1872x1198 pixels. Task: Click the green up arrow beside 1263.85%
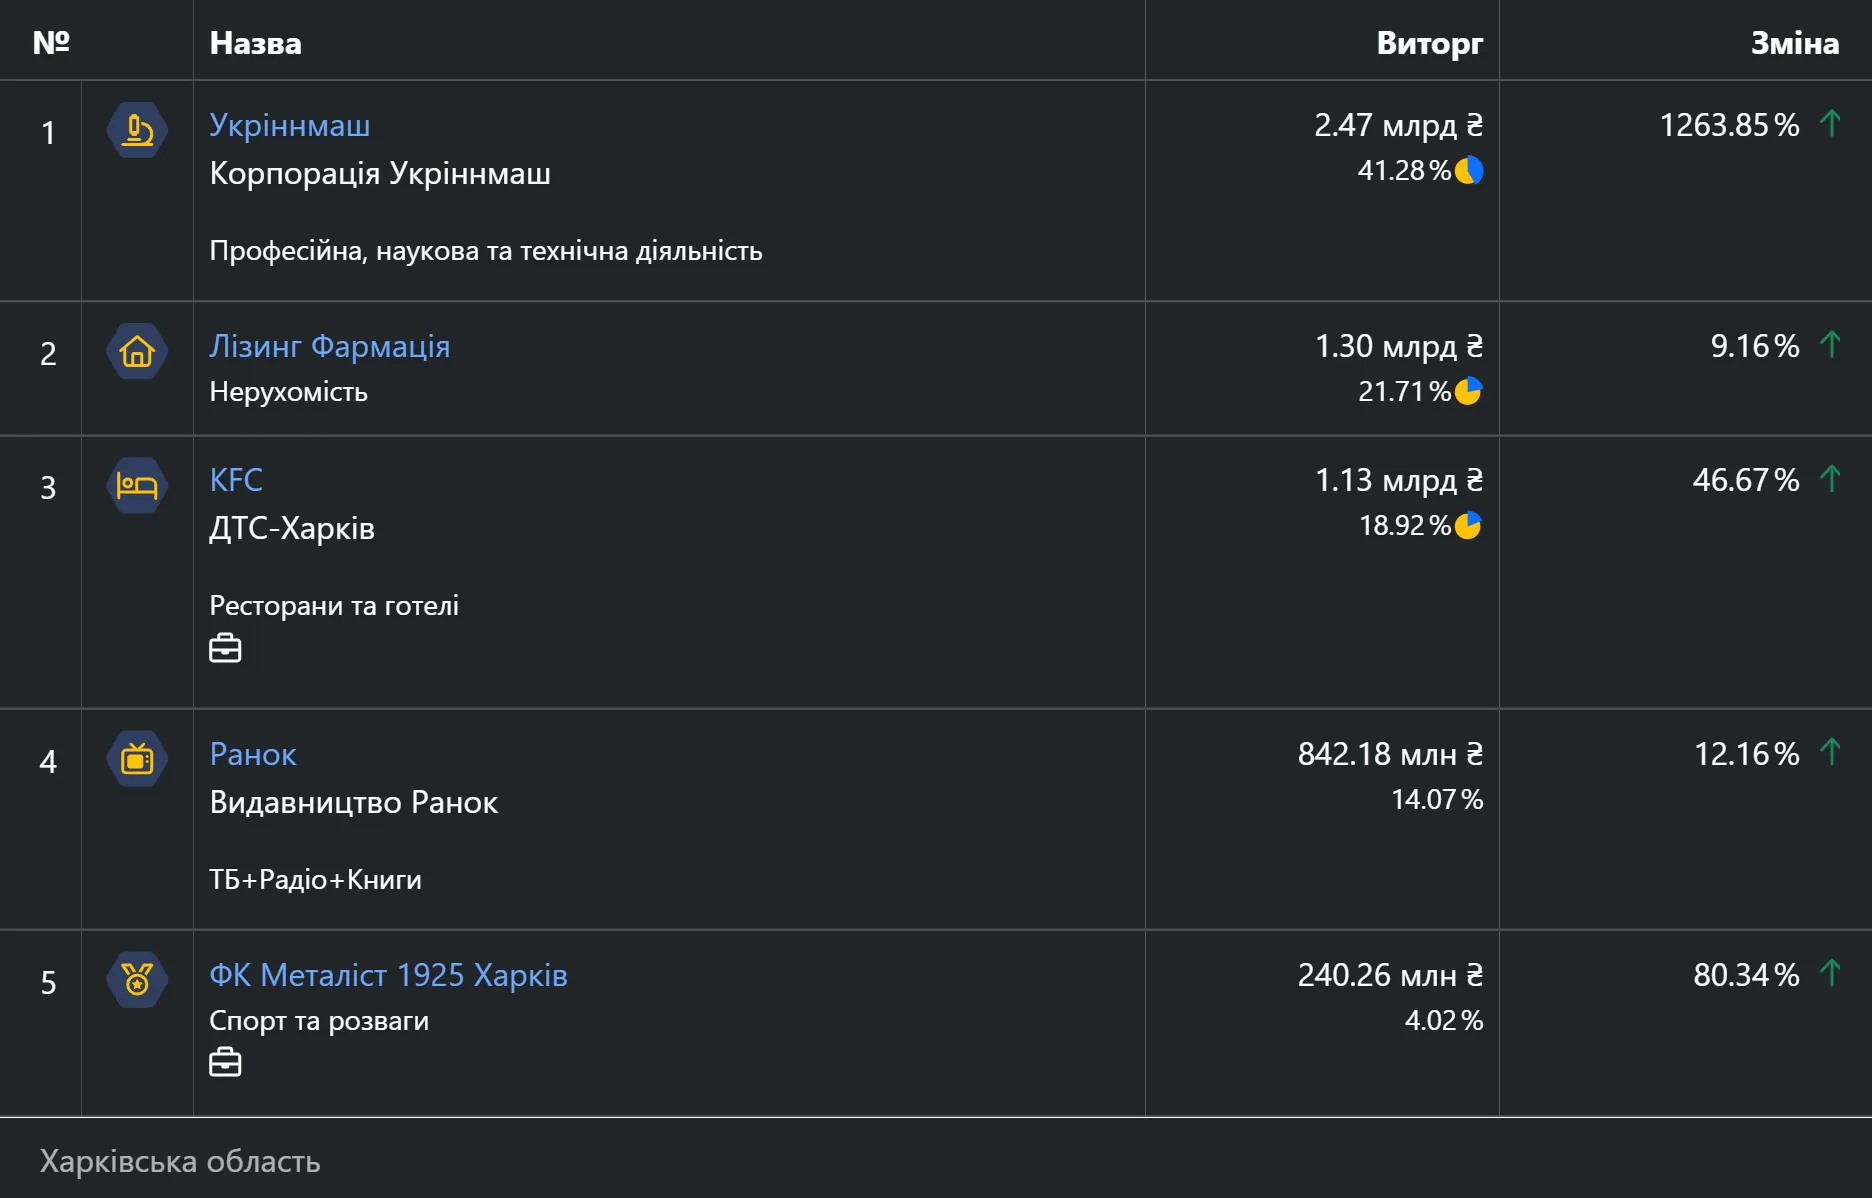click(x=1830, y=124)
